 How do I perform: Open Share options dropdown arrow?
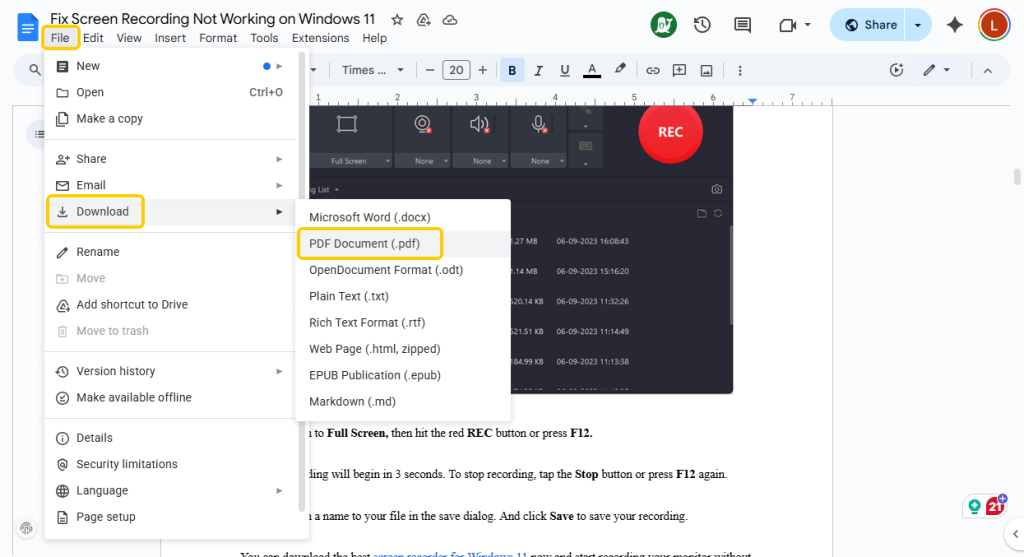(x=918, y=25)
